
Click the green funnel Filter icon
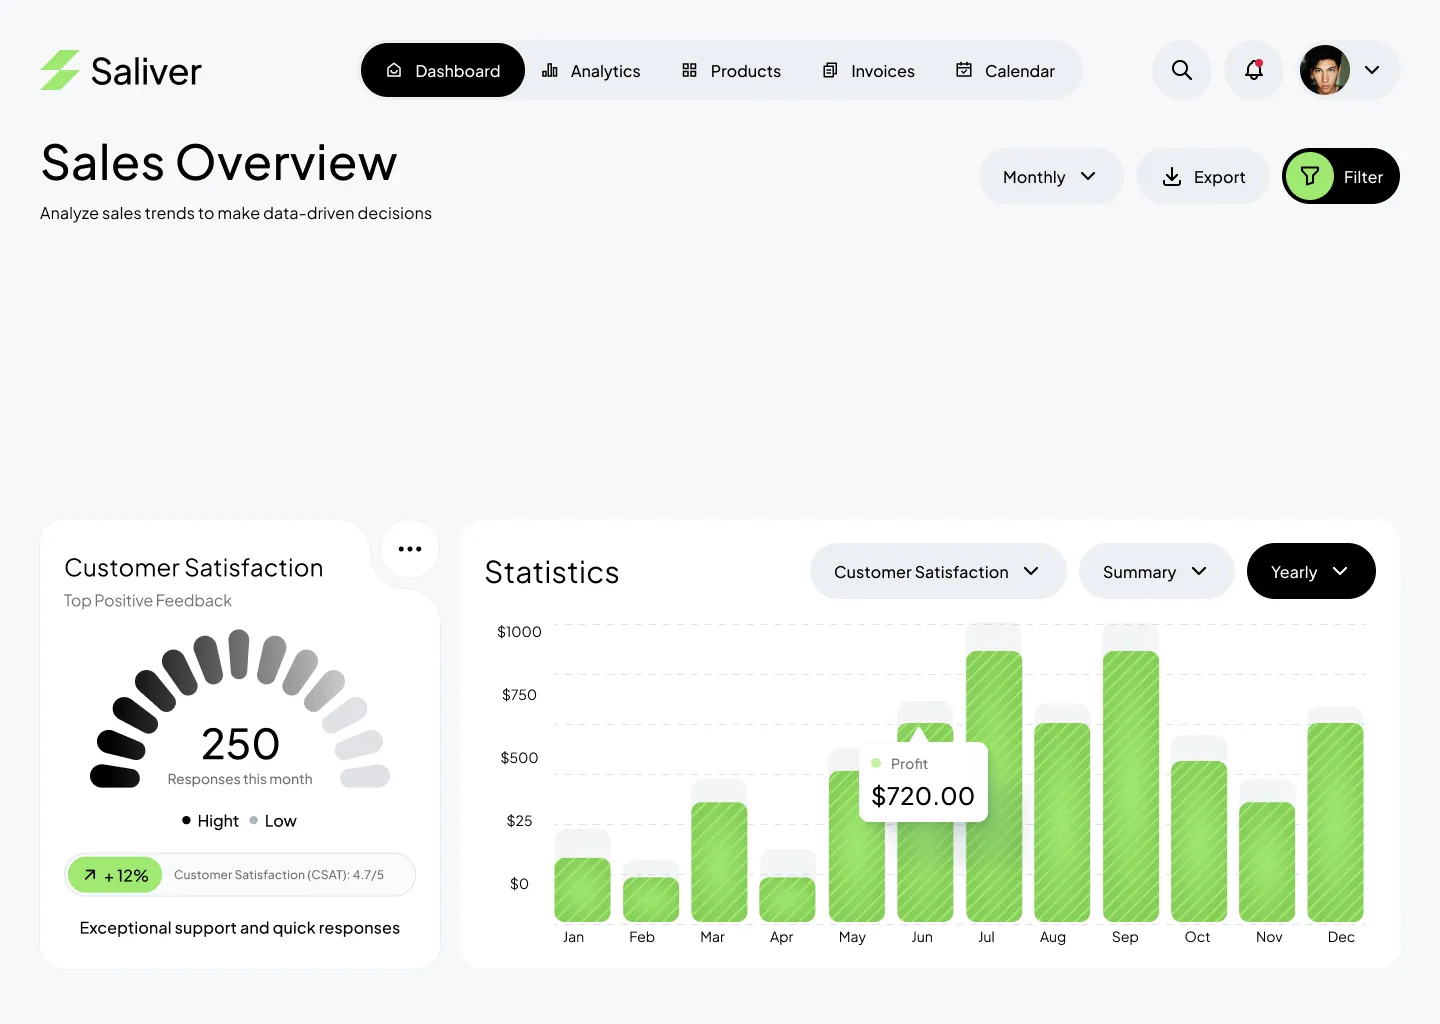tap(1310, 177)
